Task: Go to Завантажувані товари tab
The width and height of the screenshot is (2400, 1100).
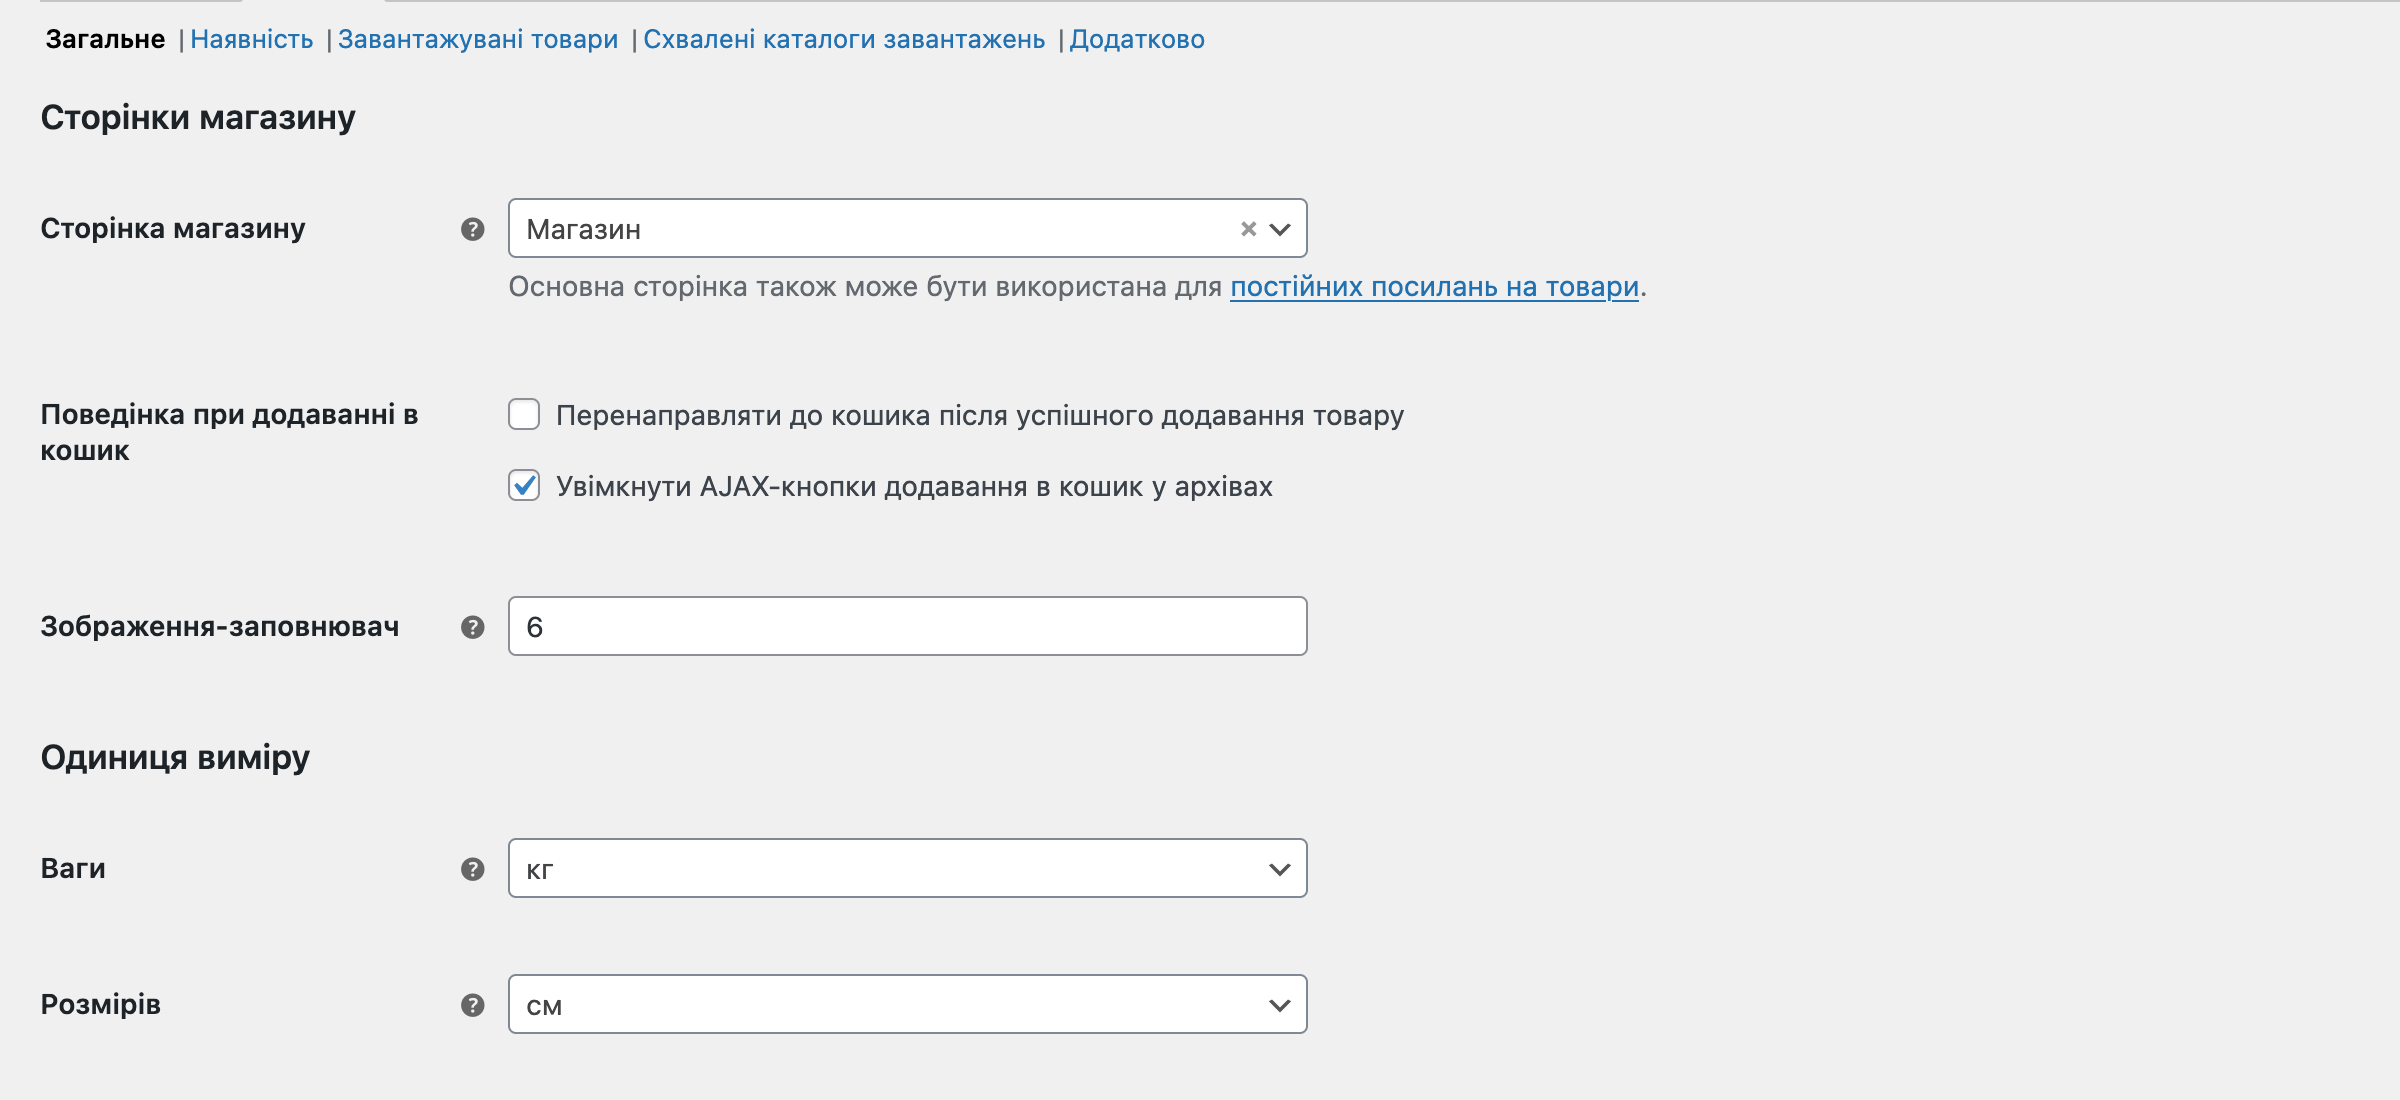Action: (x=478, y=39)
